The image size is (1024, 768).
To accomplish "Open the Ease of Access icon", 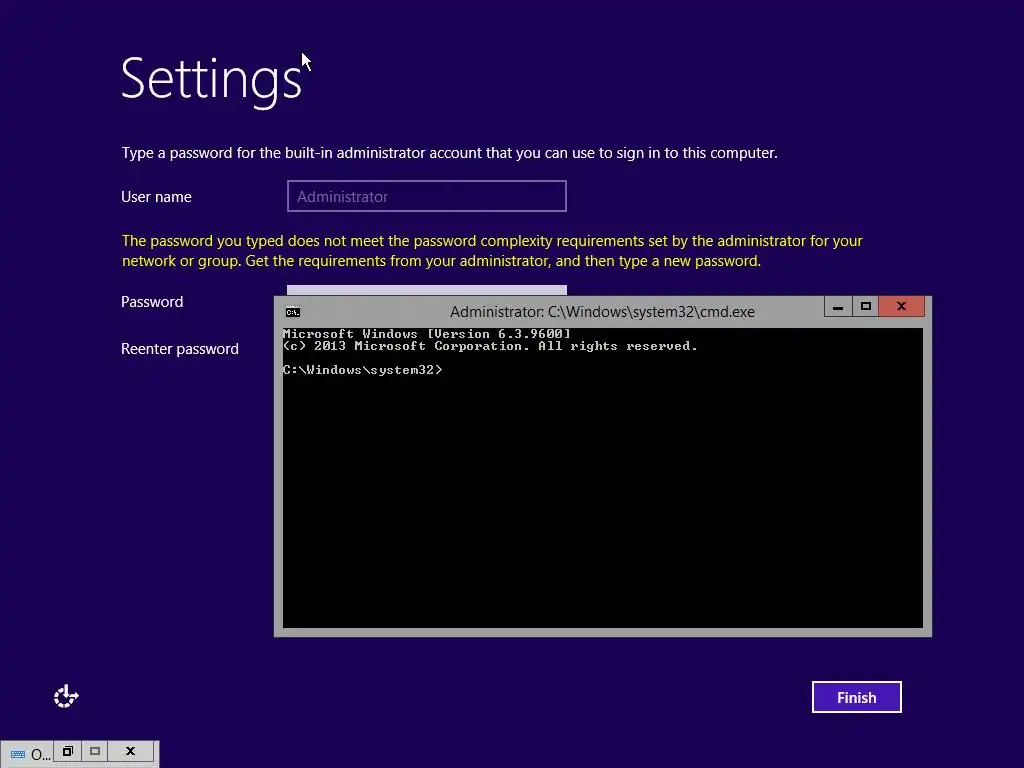I will [66, 697].
